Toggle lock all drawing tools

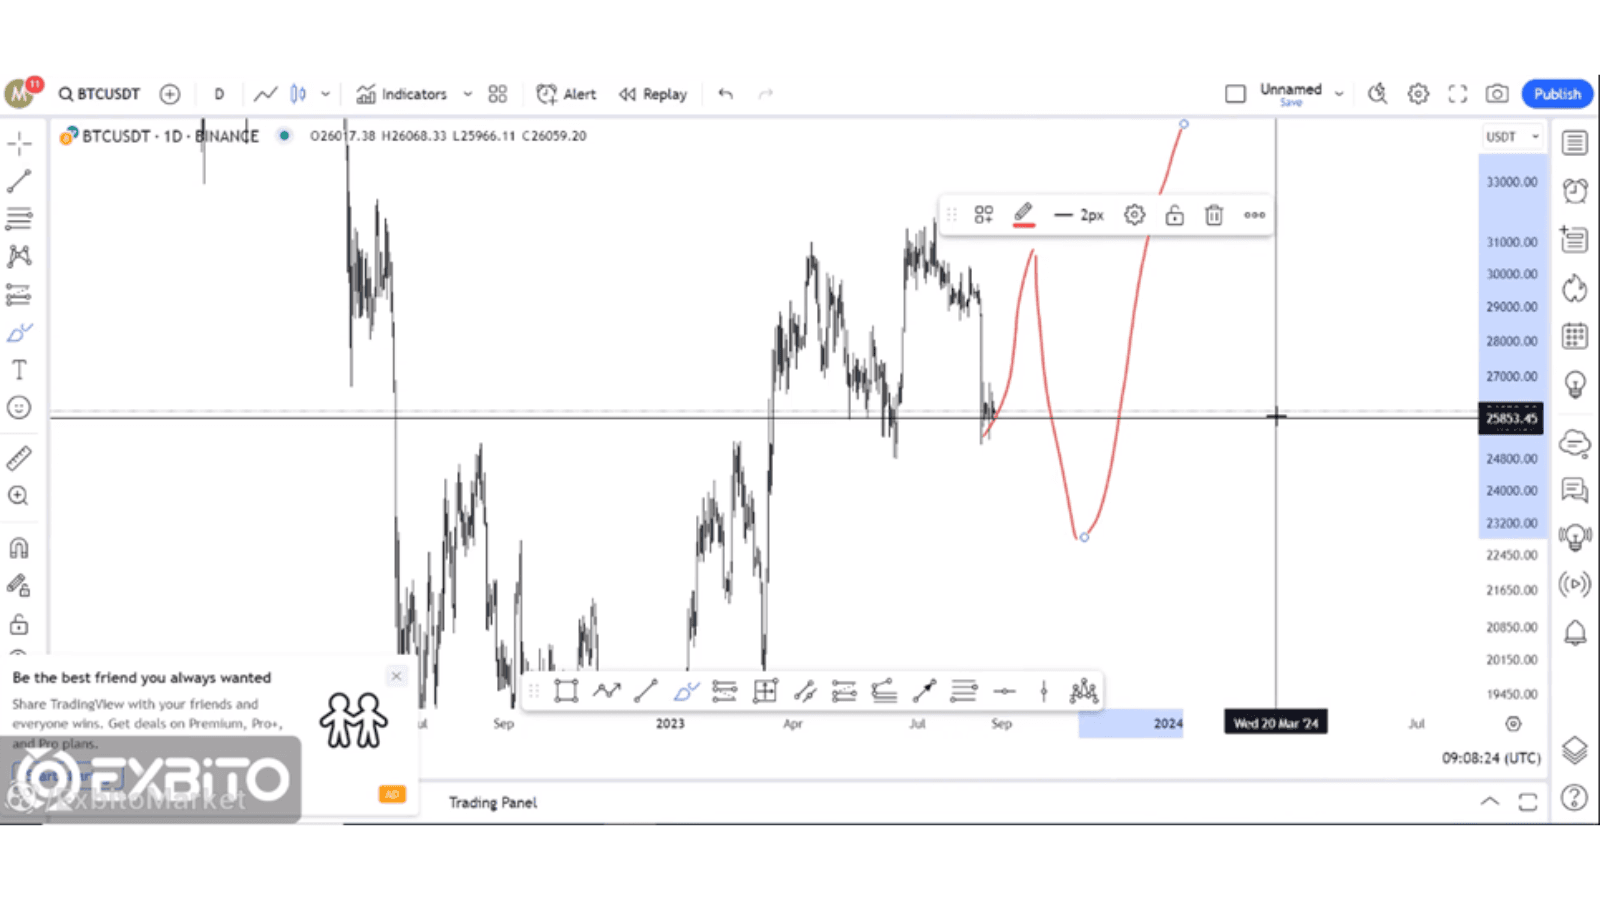(19, 625)
